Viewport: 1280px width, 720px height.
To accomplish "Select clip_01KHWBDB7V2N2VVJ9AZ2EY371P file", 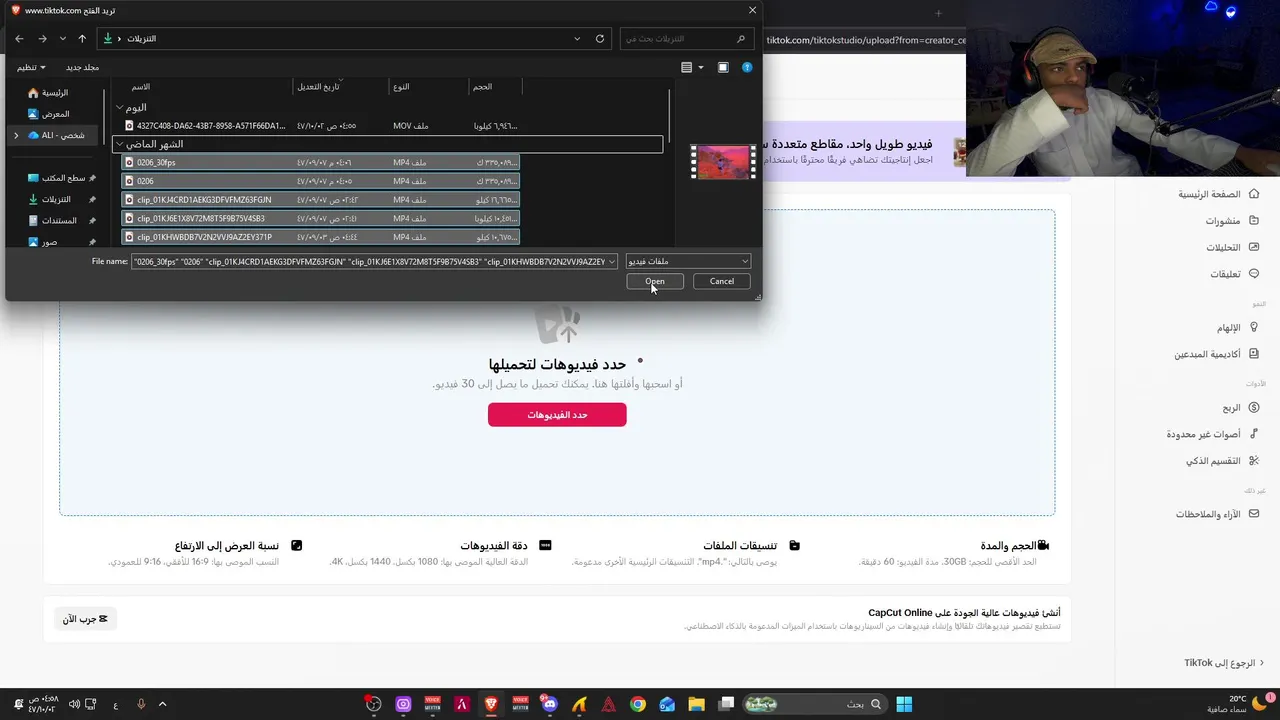I will [320, 237].
